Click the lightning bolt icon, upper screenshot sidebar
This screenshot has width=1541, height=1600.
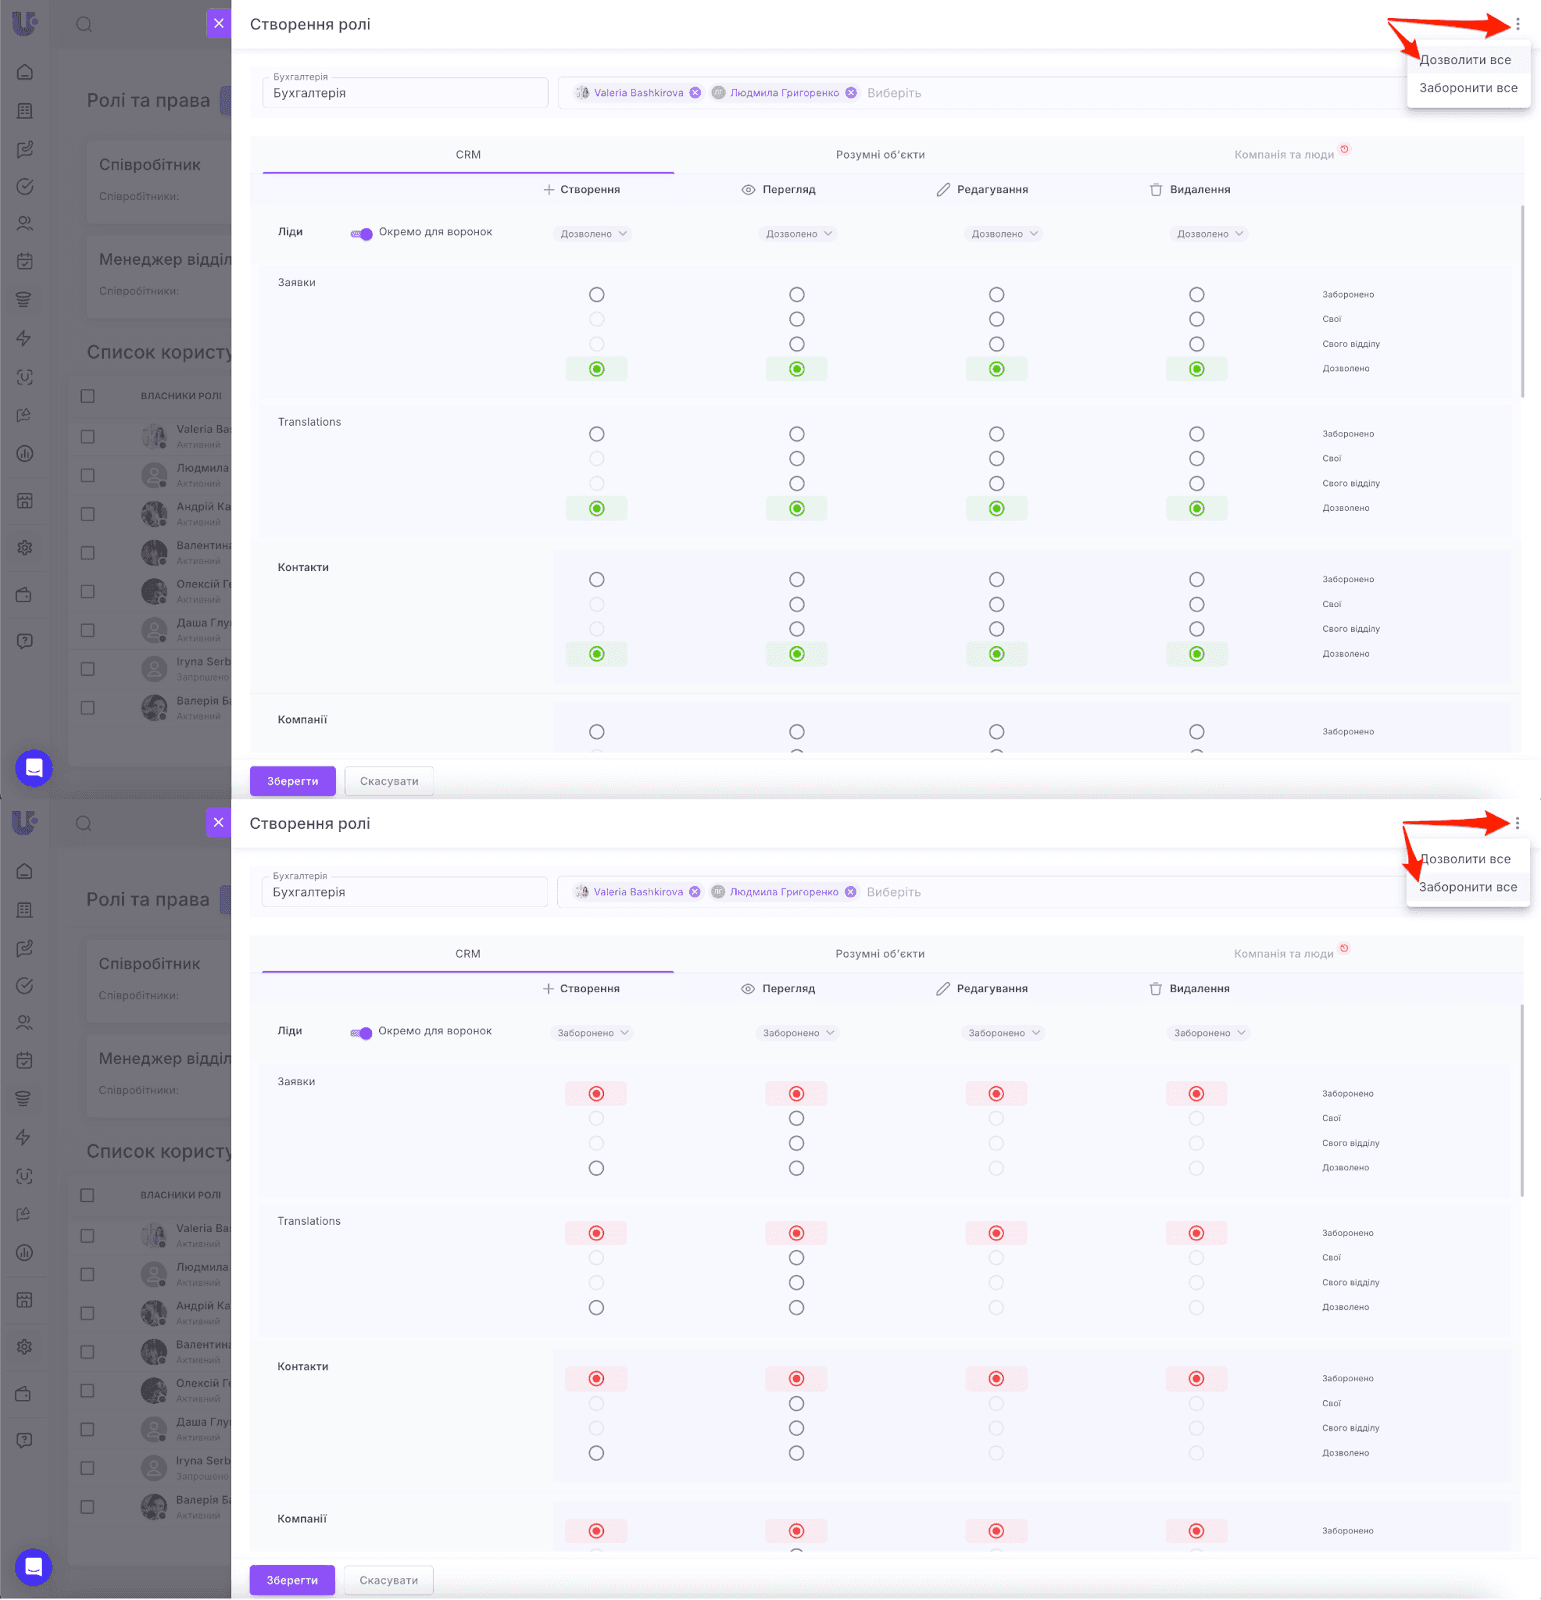25,338
